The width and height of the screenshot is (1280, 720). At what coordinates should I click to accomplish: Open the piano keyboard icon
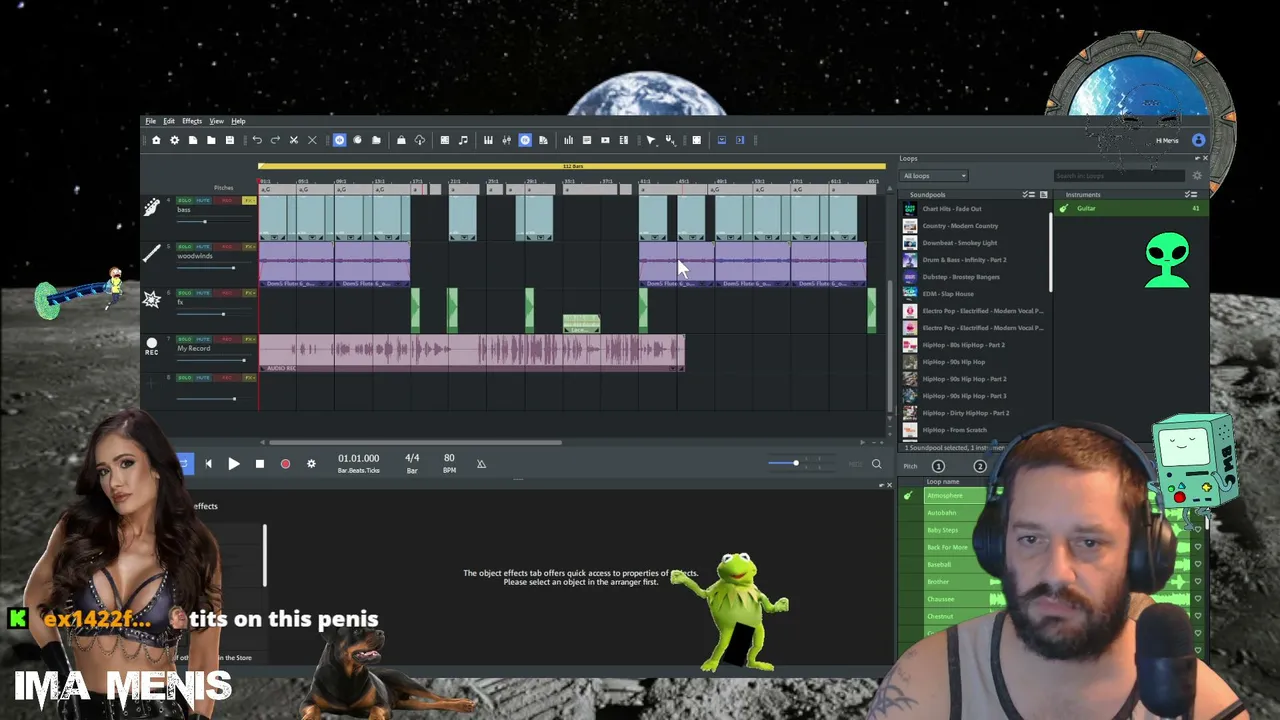click(x=488, y=140)
